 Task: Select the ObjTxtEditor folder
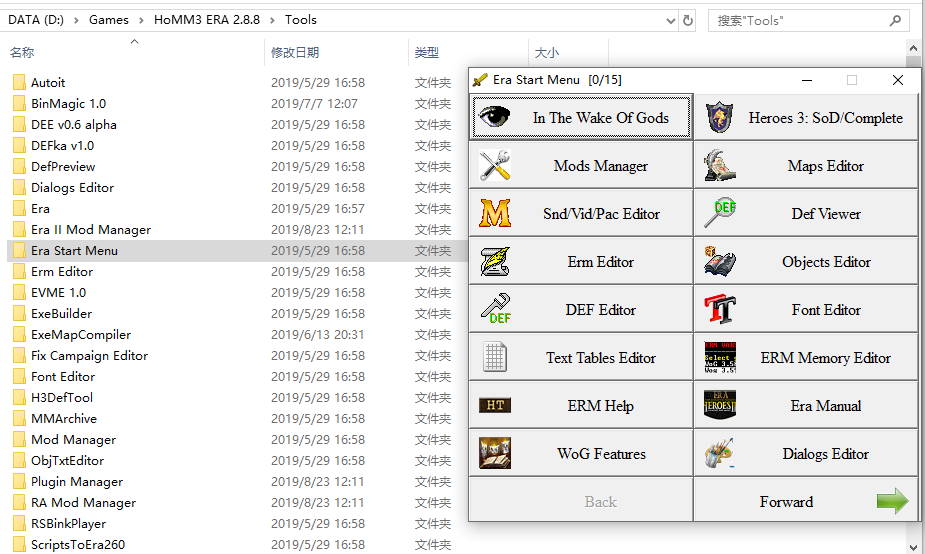(x=67, y=461)
